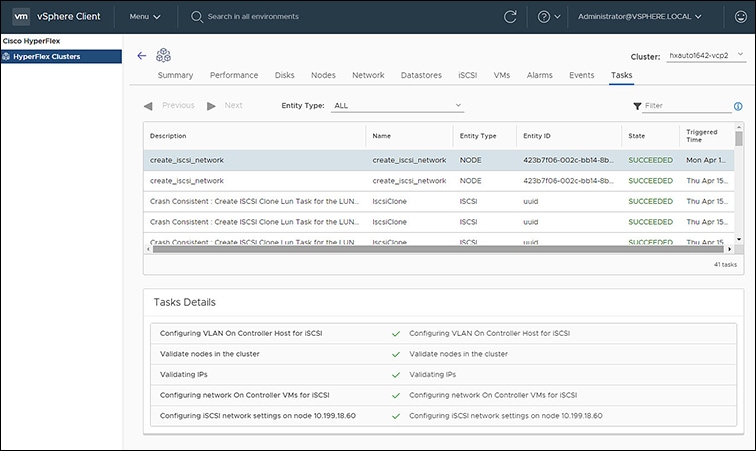Click the refresh icon in header
This screenshot has height=451, width=756.
point(510,17)
